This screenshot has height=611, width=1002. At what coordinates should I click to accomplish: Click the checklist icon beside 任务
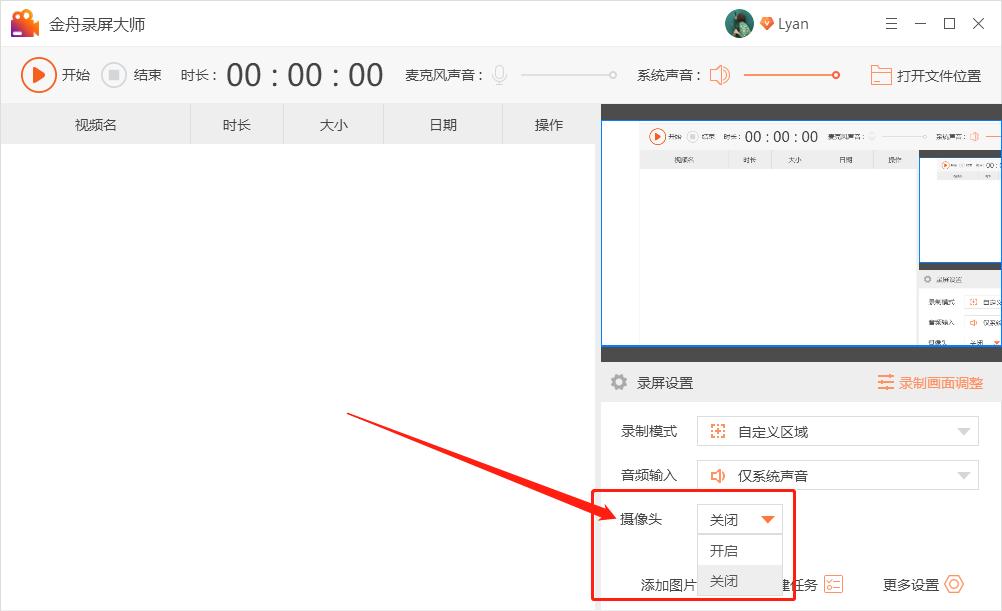coord(834,584)
